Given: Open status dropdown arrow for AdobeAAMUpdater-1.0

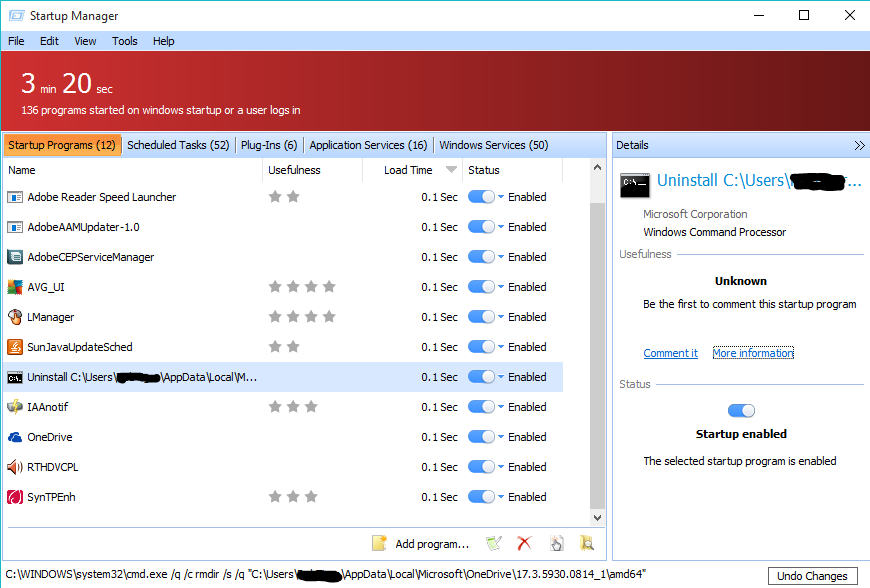Looking at the screenshot, I should pyautogui.click(x=501, y=227).
